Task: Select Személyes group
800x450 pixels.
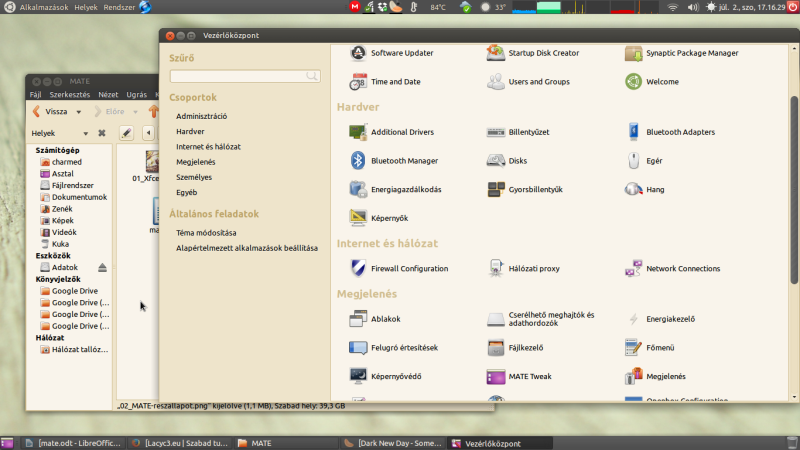Action: click(194, 178)
